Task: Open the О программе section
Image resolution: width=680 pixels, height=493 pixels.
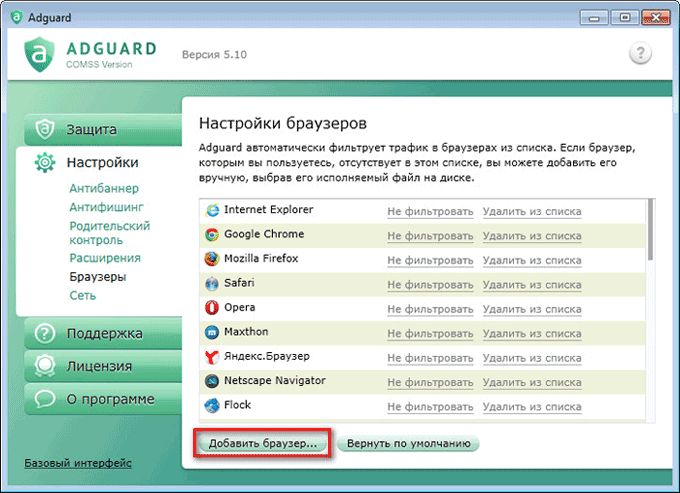Action: [103, 399]
